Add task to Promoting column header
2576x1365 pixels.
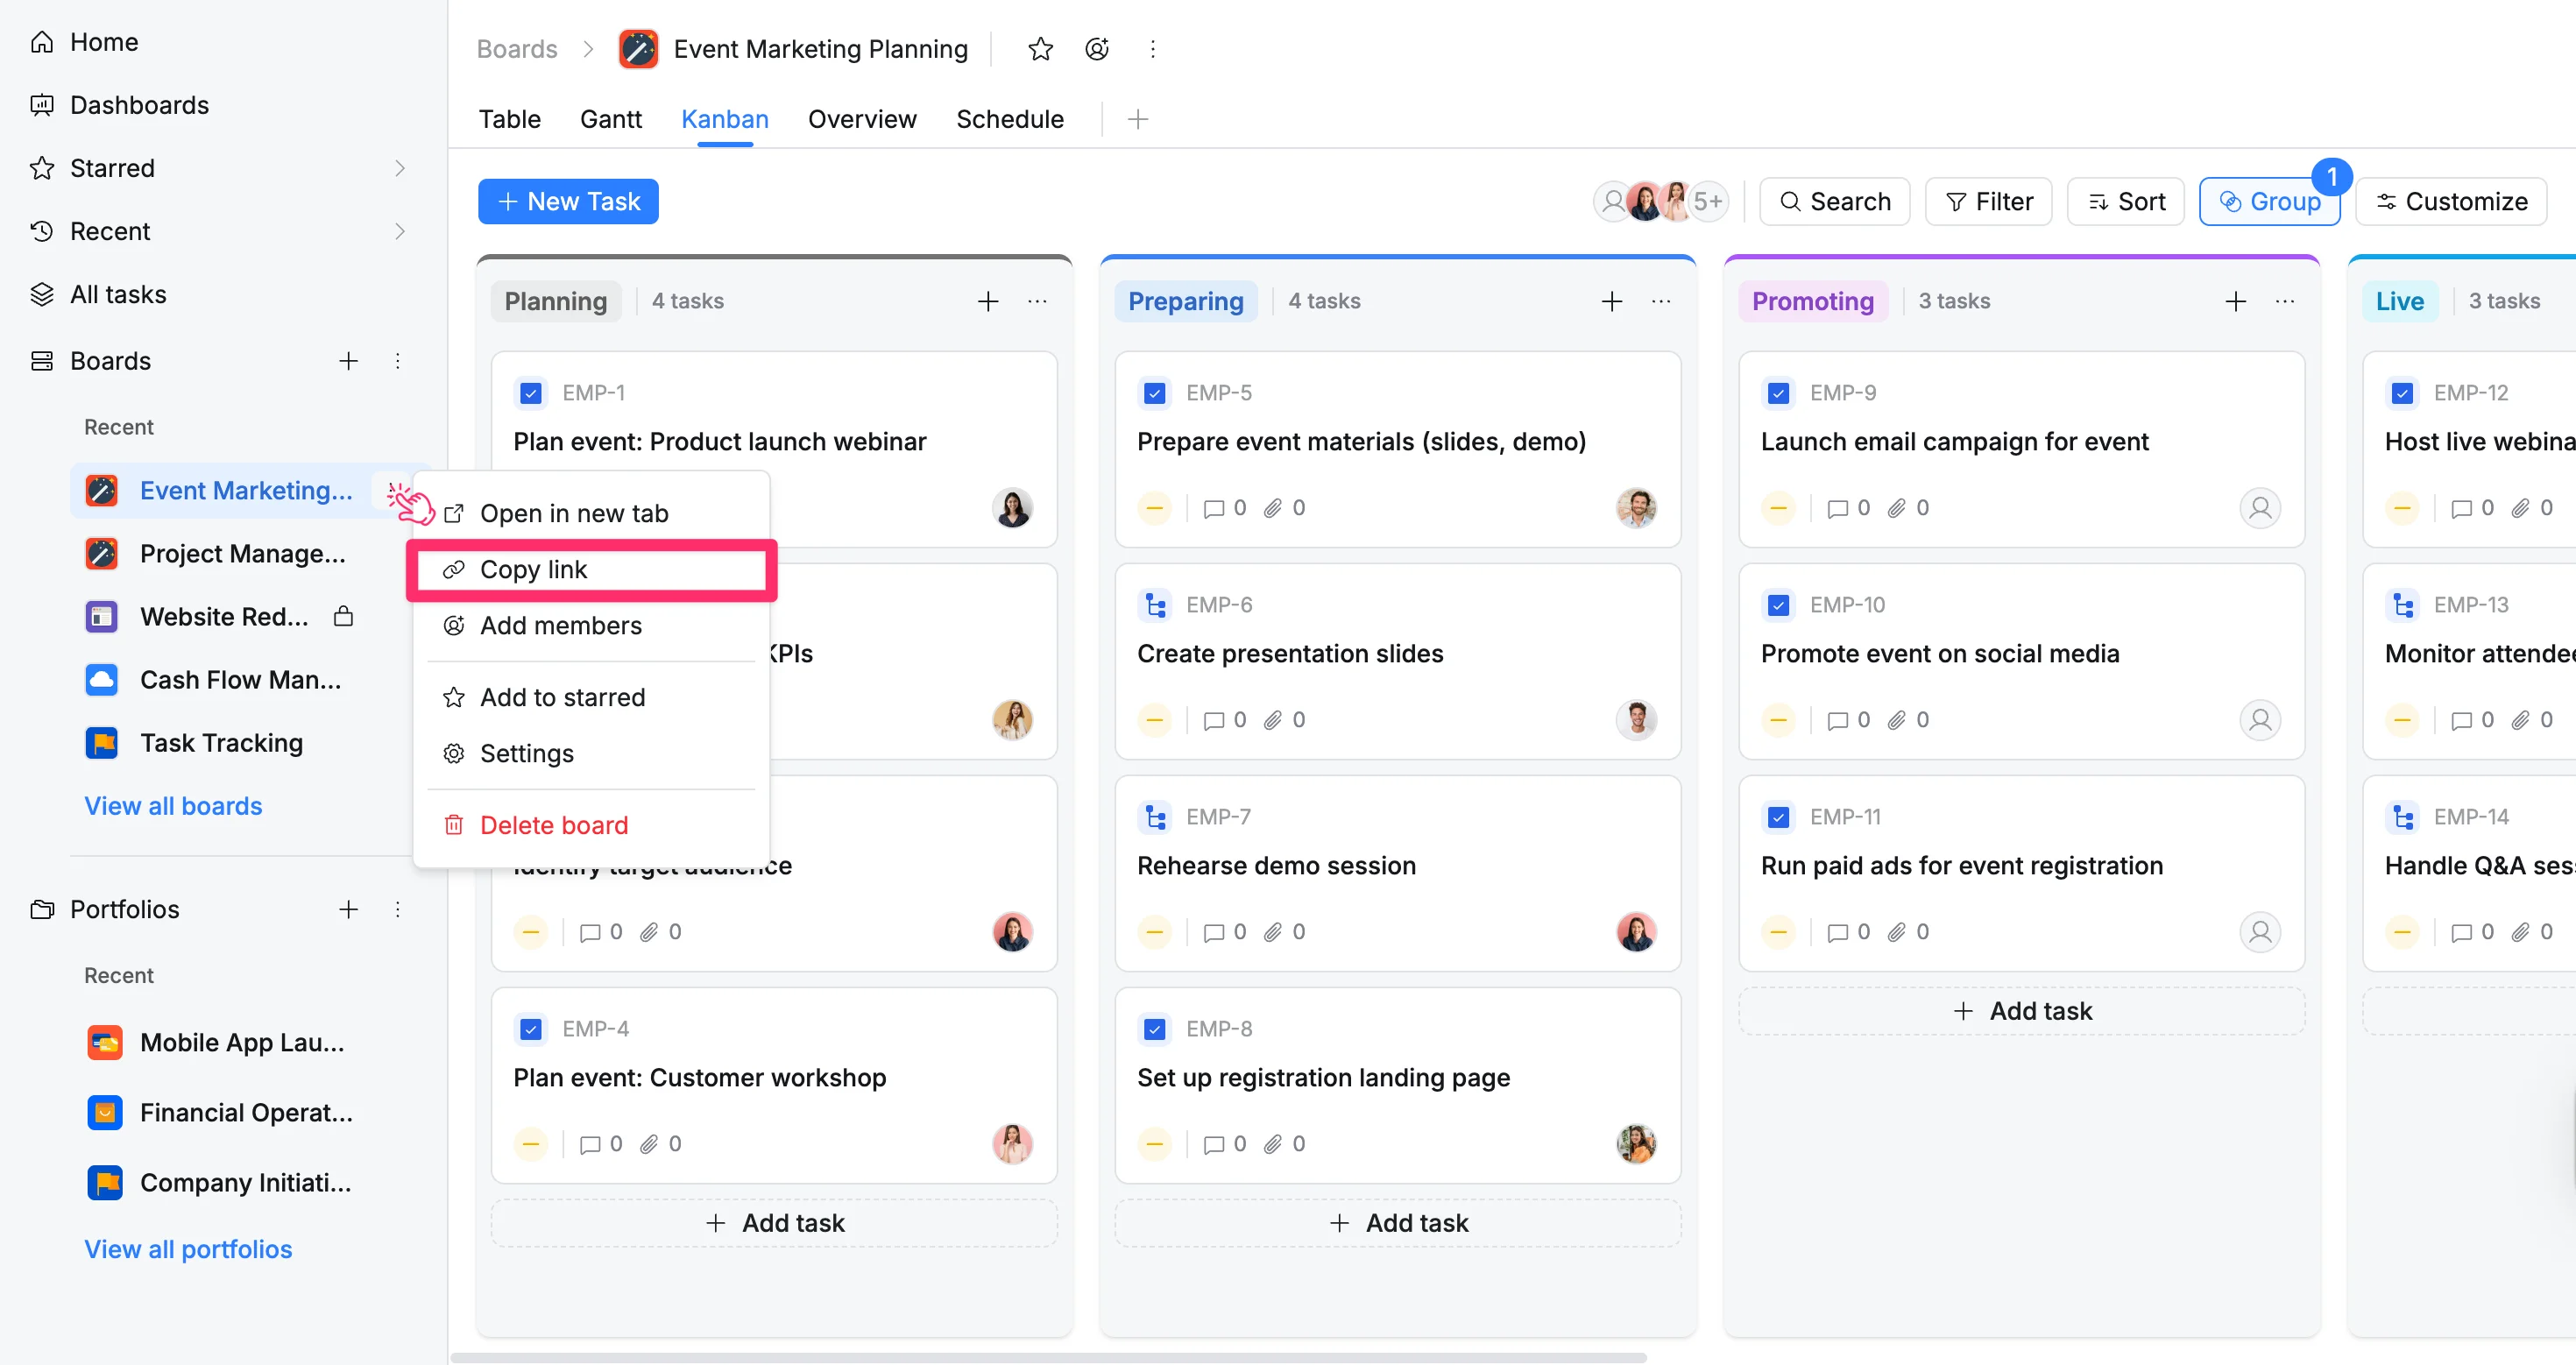pos(2236,301)
